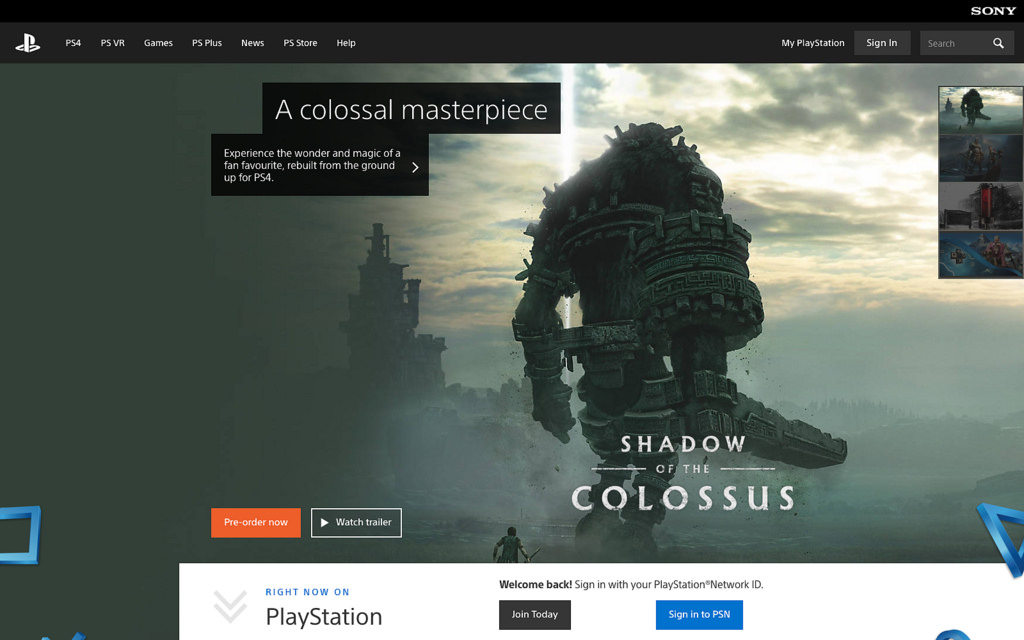Click the Sign In button

[x=882, y=43]
